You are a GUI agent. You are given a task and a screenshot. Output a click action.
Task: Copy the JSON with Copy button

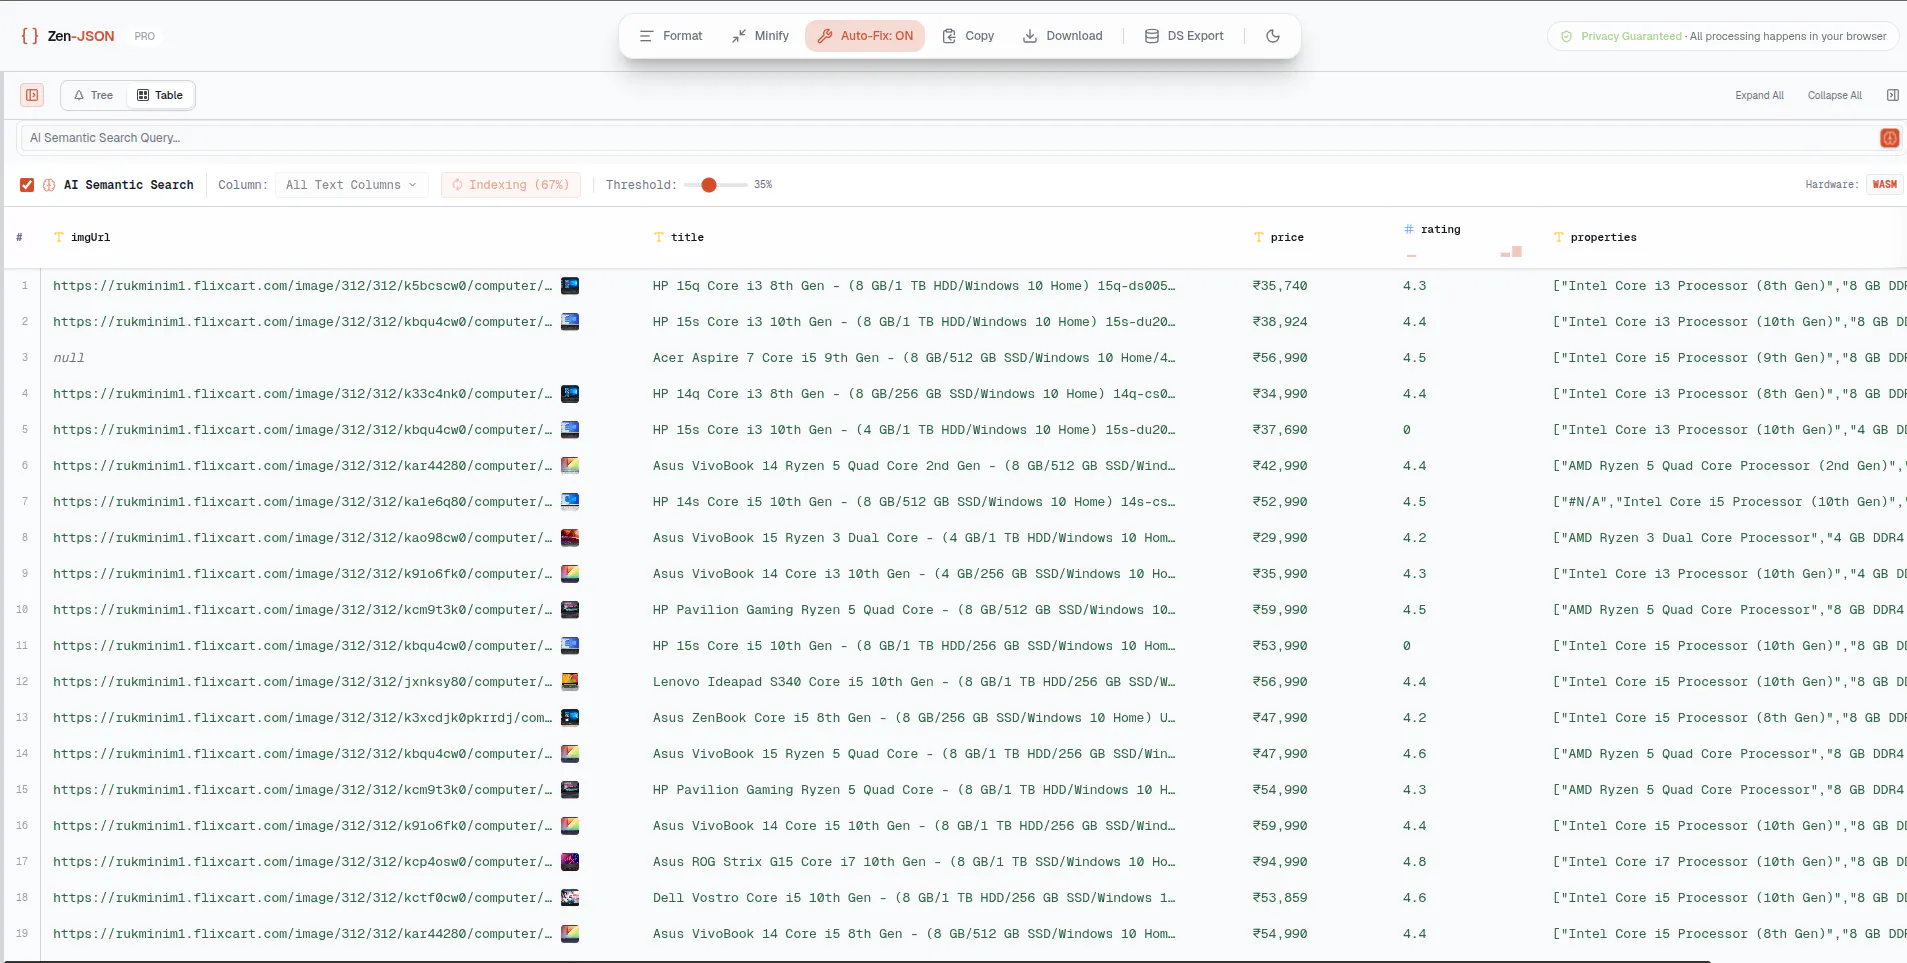(x=968, y=36)
